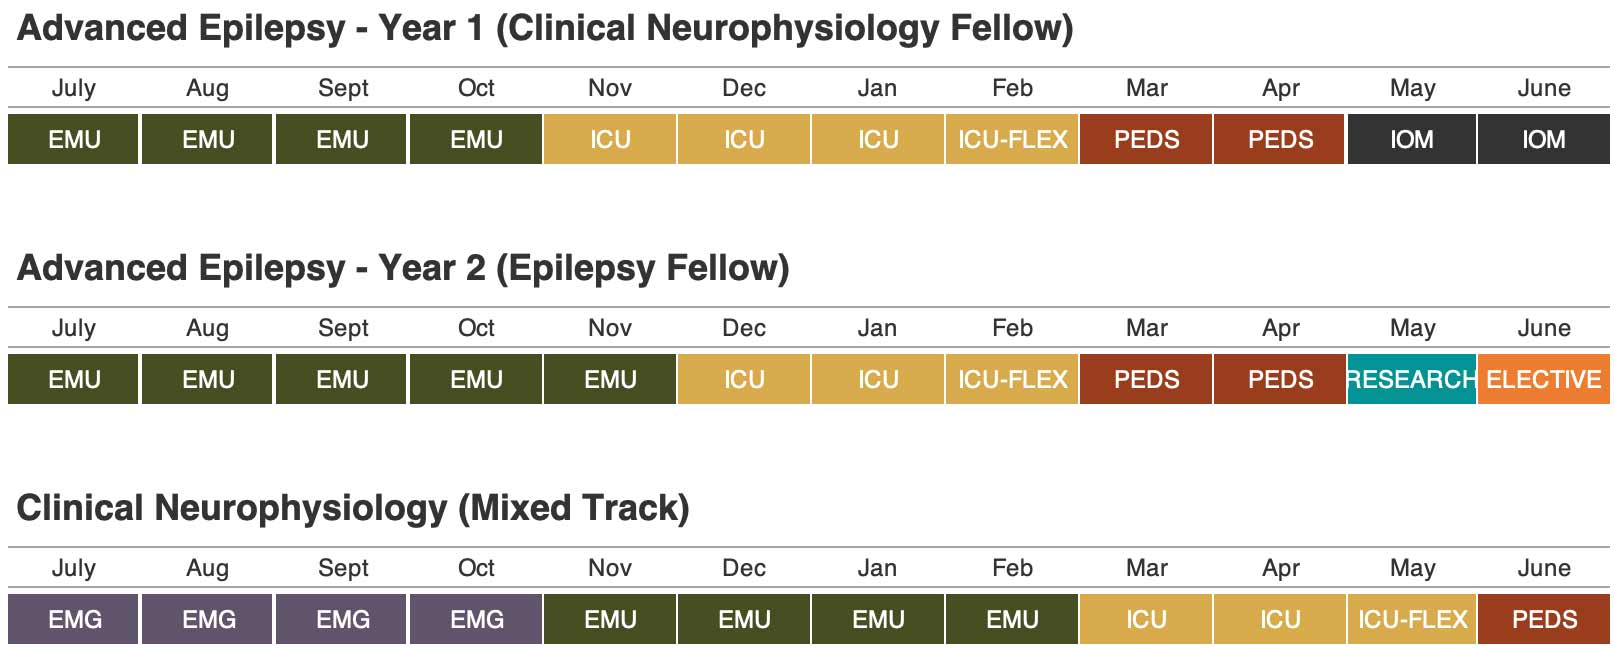This screenshot has width=1614, height=648.
Task: Select the April PEDS block in Year 2
Action: click(1280, 379)
